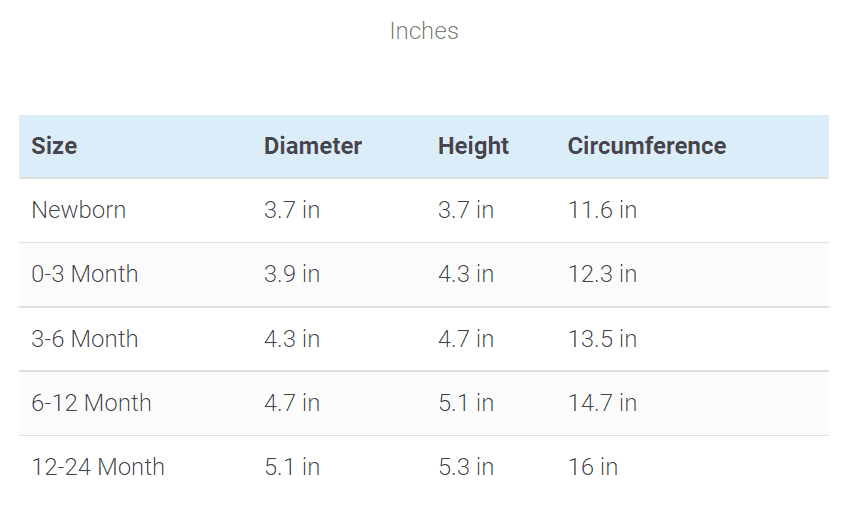This screenshot has height=523, width=846.
Task: Select the Newborn diameter cell
Action: 292,210
